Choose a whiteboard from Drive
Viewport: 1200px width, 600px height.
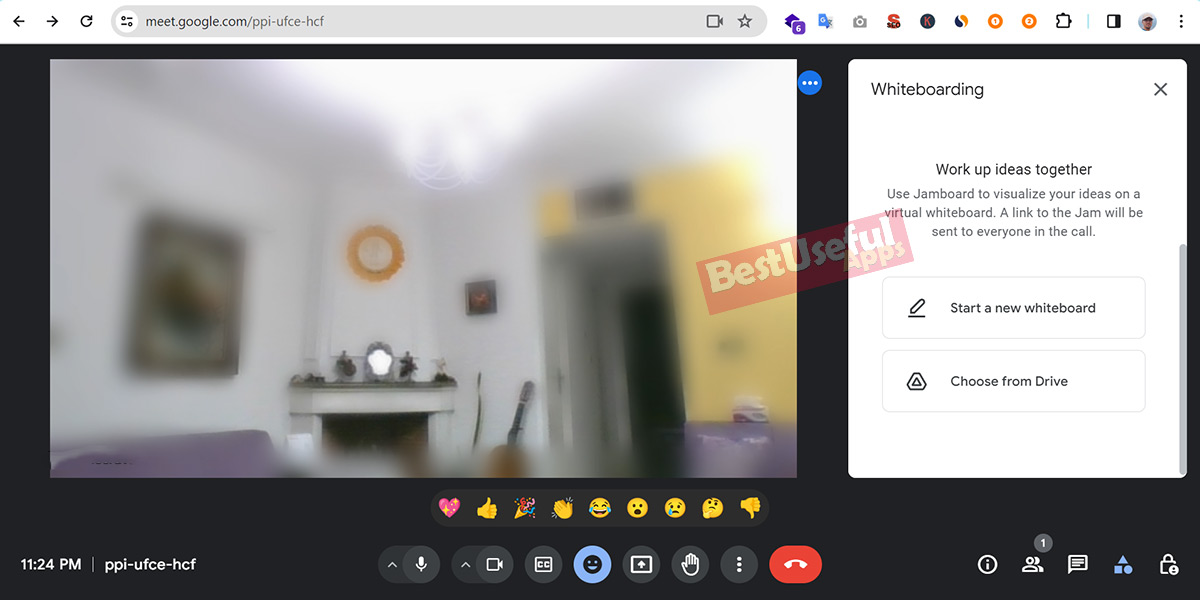[x=1013, y=381]
